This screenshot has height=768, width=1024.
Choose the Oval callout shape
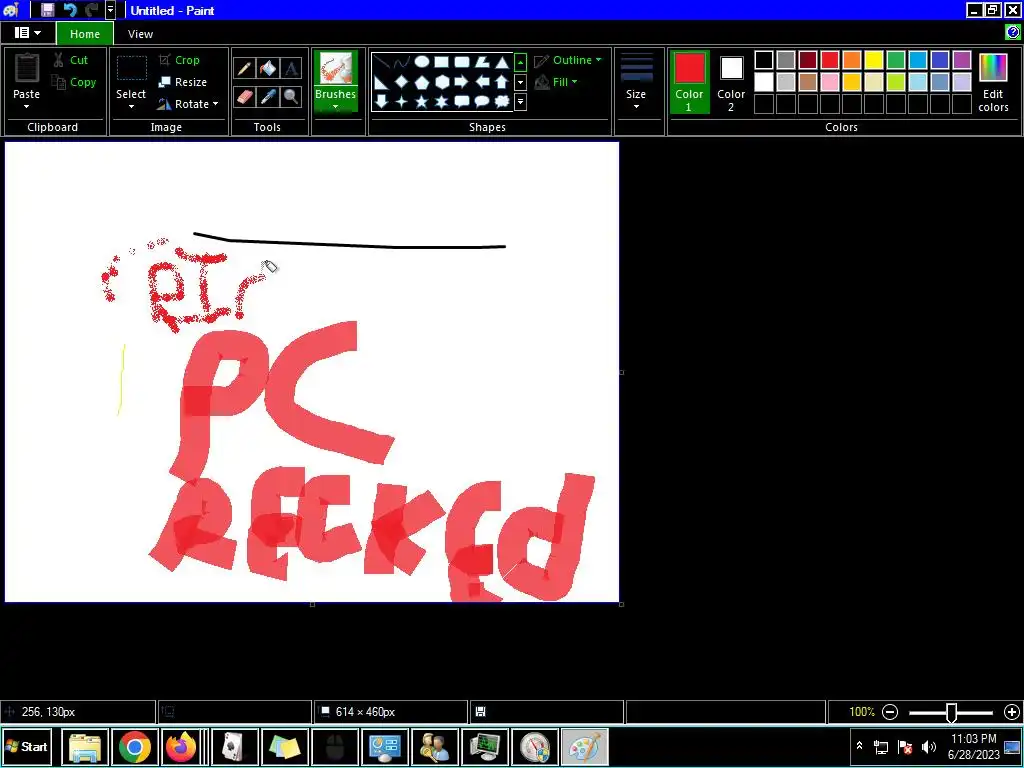482,101
